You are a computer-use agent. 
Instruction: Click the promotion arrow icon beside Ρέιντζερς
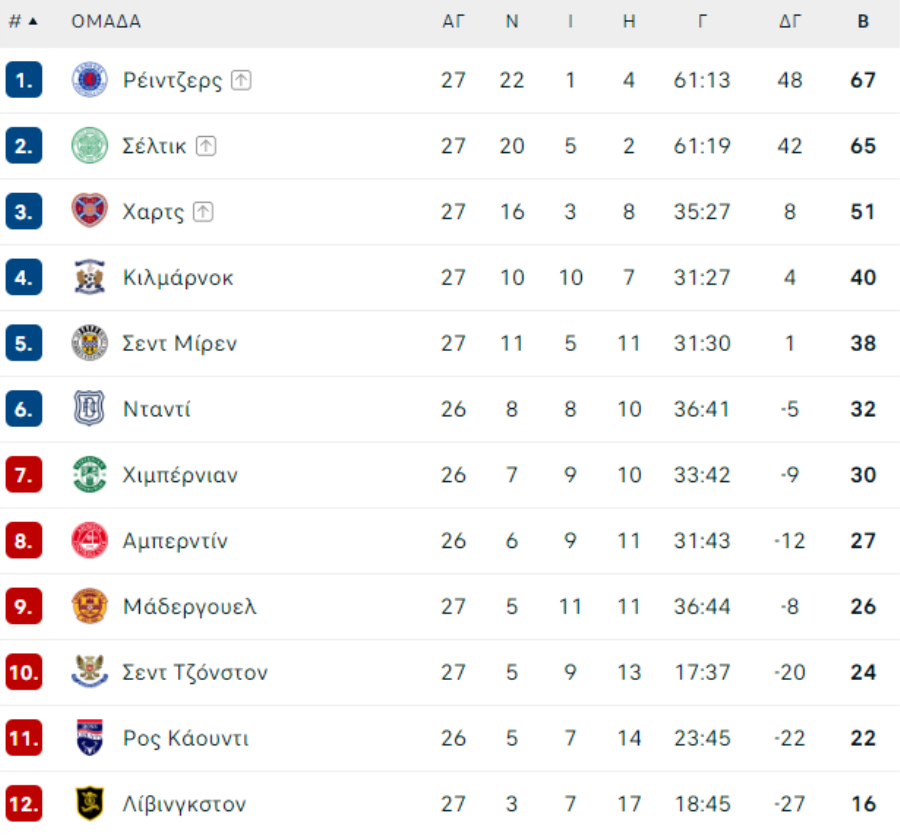(x=241, y=80)
